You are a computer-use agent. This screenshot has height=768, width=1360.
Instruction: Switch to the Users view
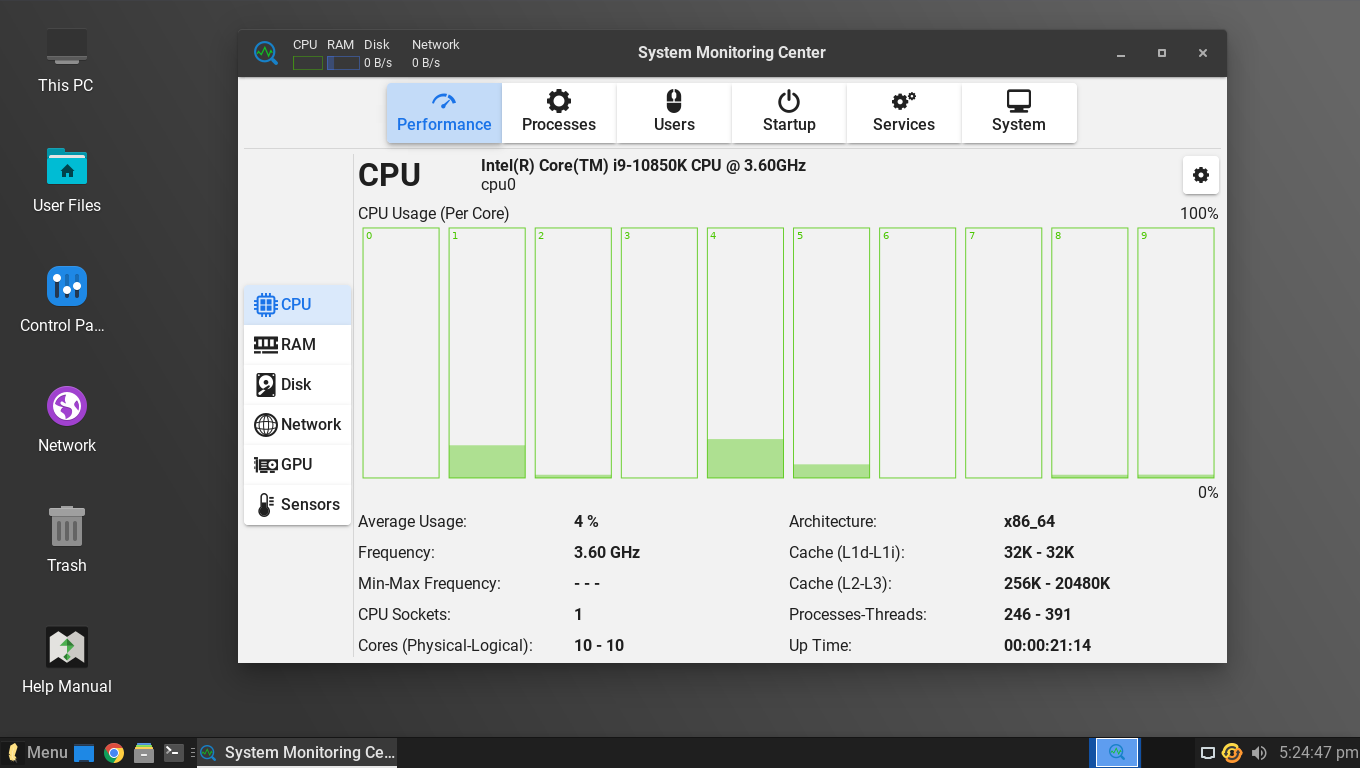[x=673, y=112]
